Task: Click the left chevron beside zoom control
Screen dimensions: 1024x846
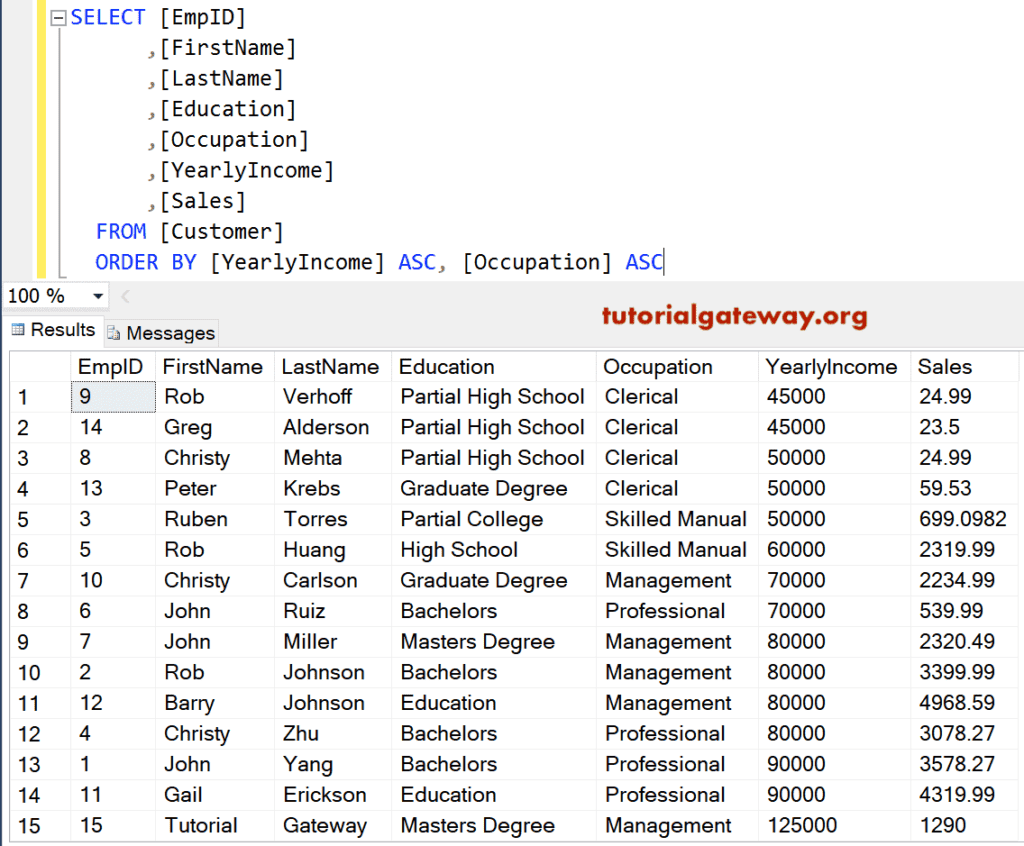Action: 124,296
